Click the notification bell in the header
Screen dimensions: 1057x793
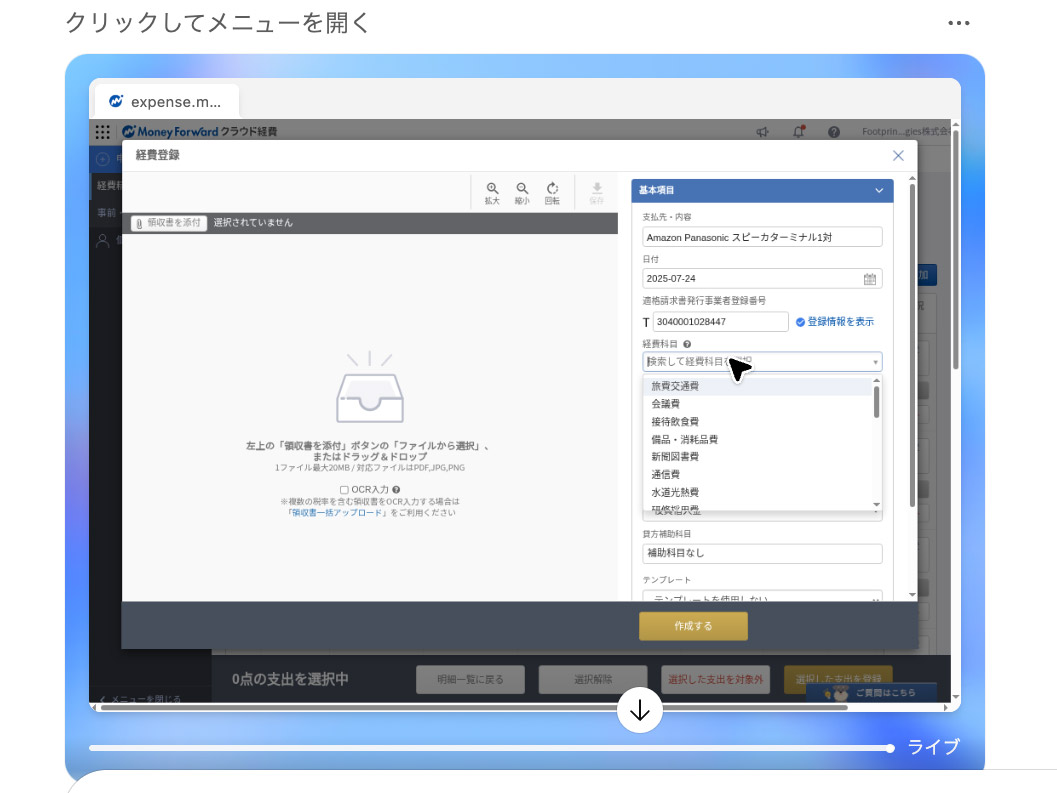click(796, 131)
